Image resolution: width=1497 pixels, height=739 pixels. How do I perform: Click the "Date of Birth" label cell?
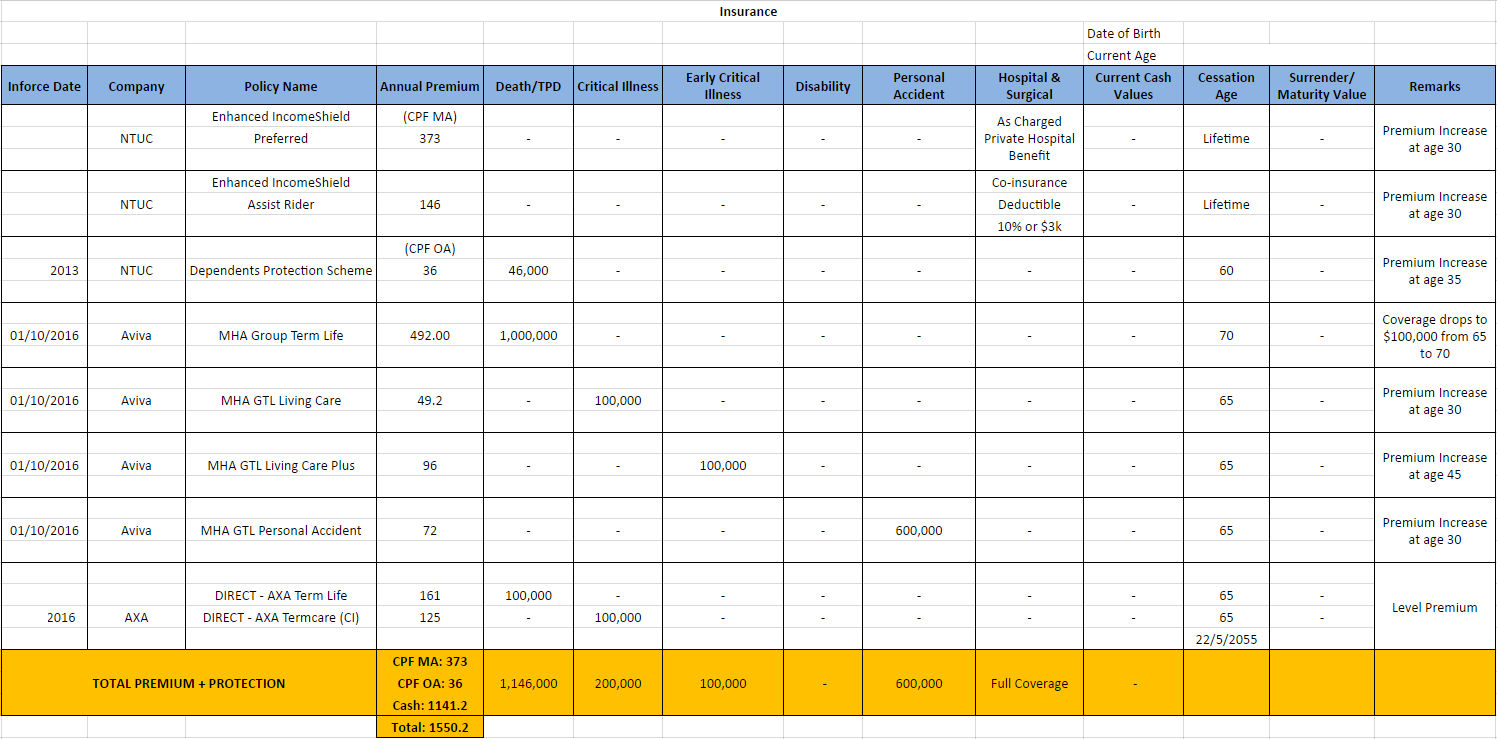(x=1132, y=33)
